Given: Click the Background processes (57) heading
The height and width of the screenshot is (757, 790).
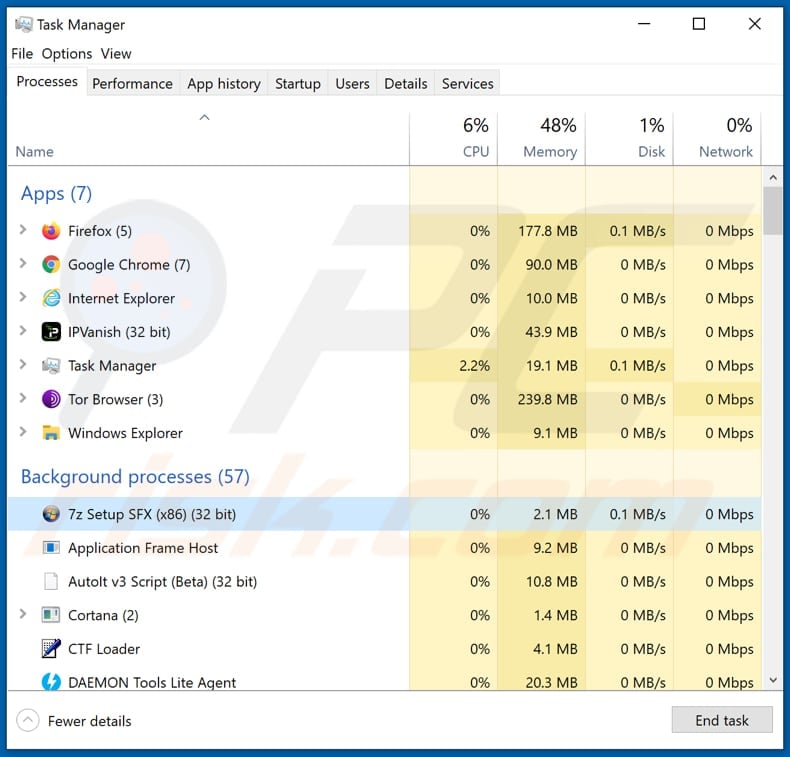Looking at the screenshot, I should pyautogui.click(x=135, y=476).
